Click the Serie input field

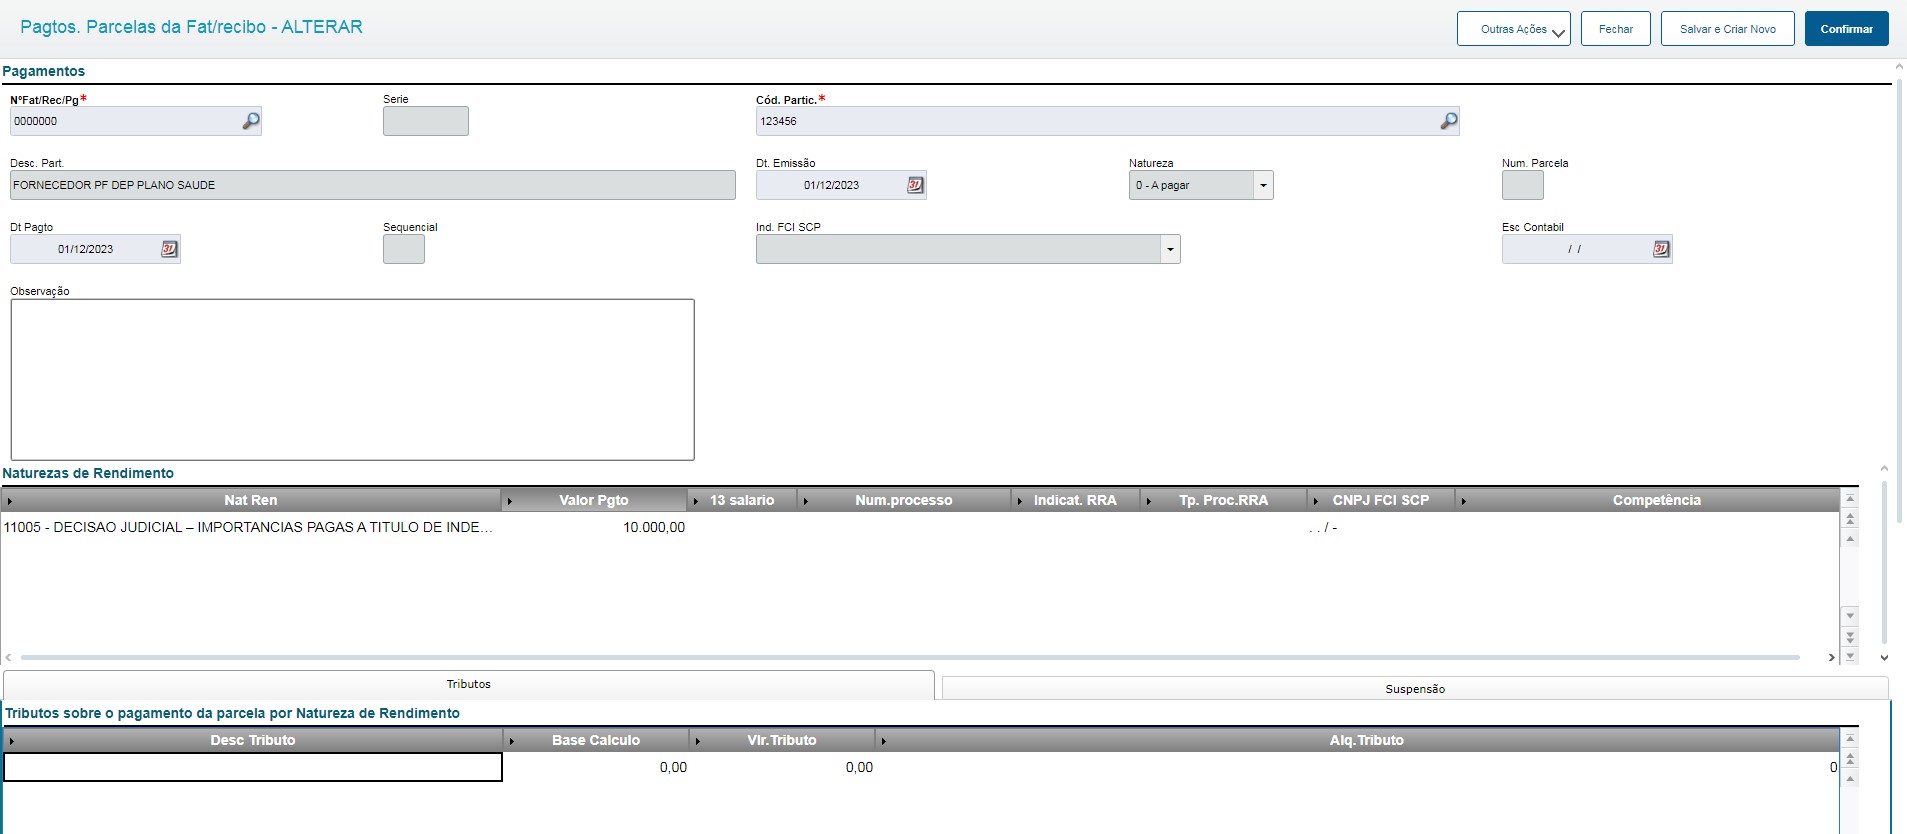426,121
